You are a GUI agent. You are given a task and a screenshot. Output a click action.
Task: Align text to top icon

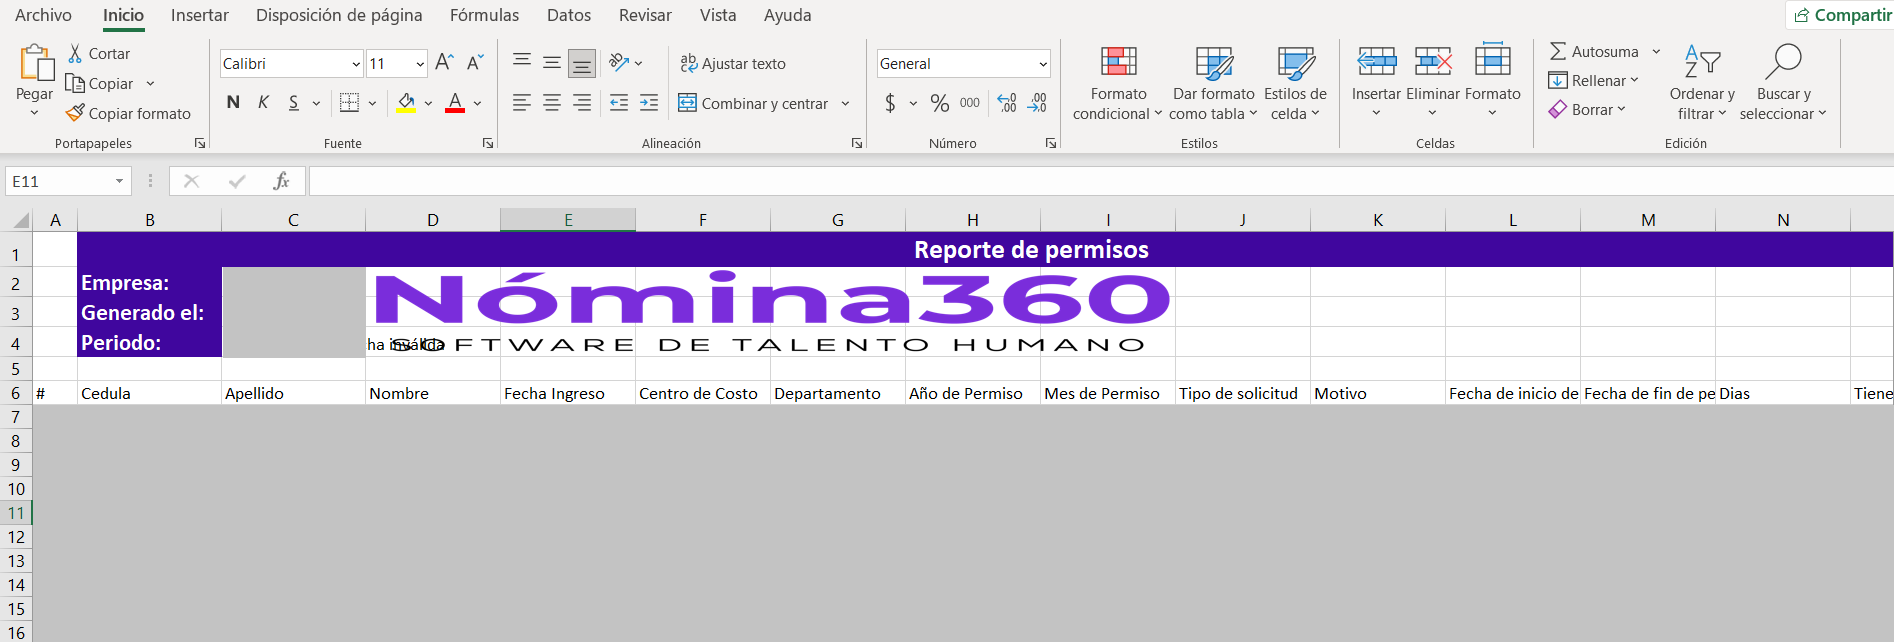click(x=522, y=63)
